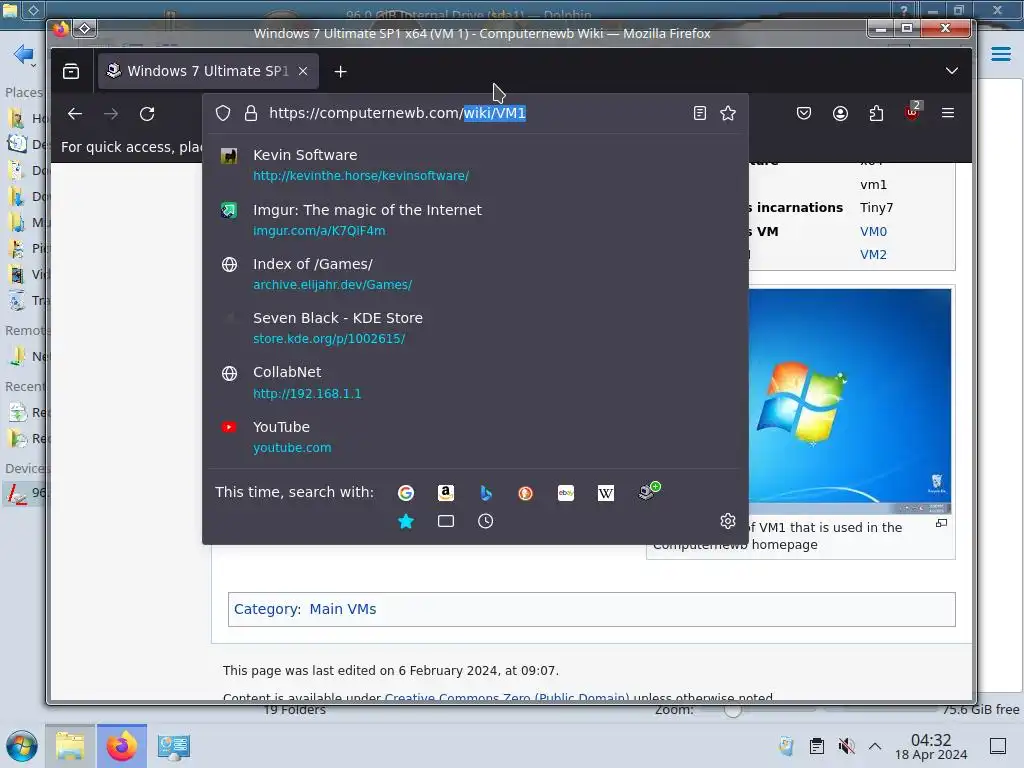Open the VM2 wiki link
The image size is (1024, 768).
tap(873, 255)
